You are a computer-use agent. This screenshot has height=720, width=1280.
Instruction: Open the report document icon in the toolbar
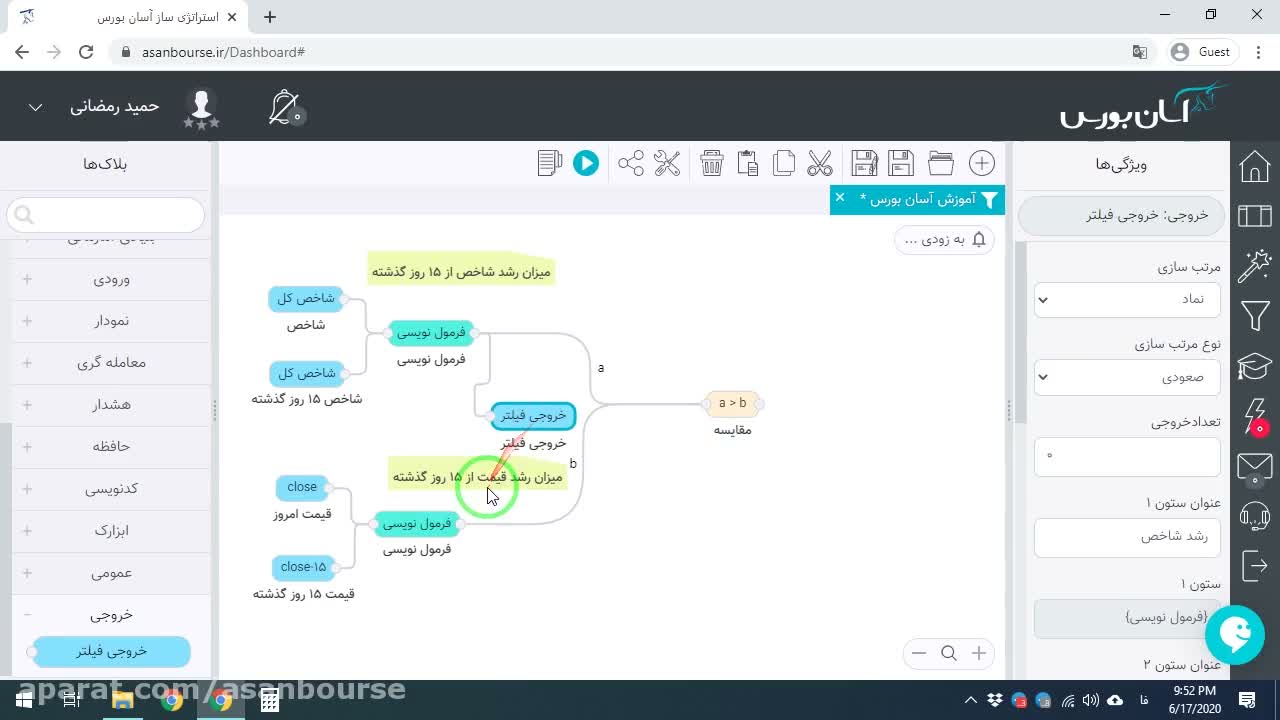click(549, 163)
